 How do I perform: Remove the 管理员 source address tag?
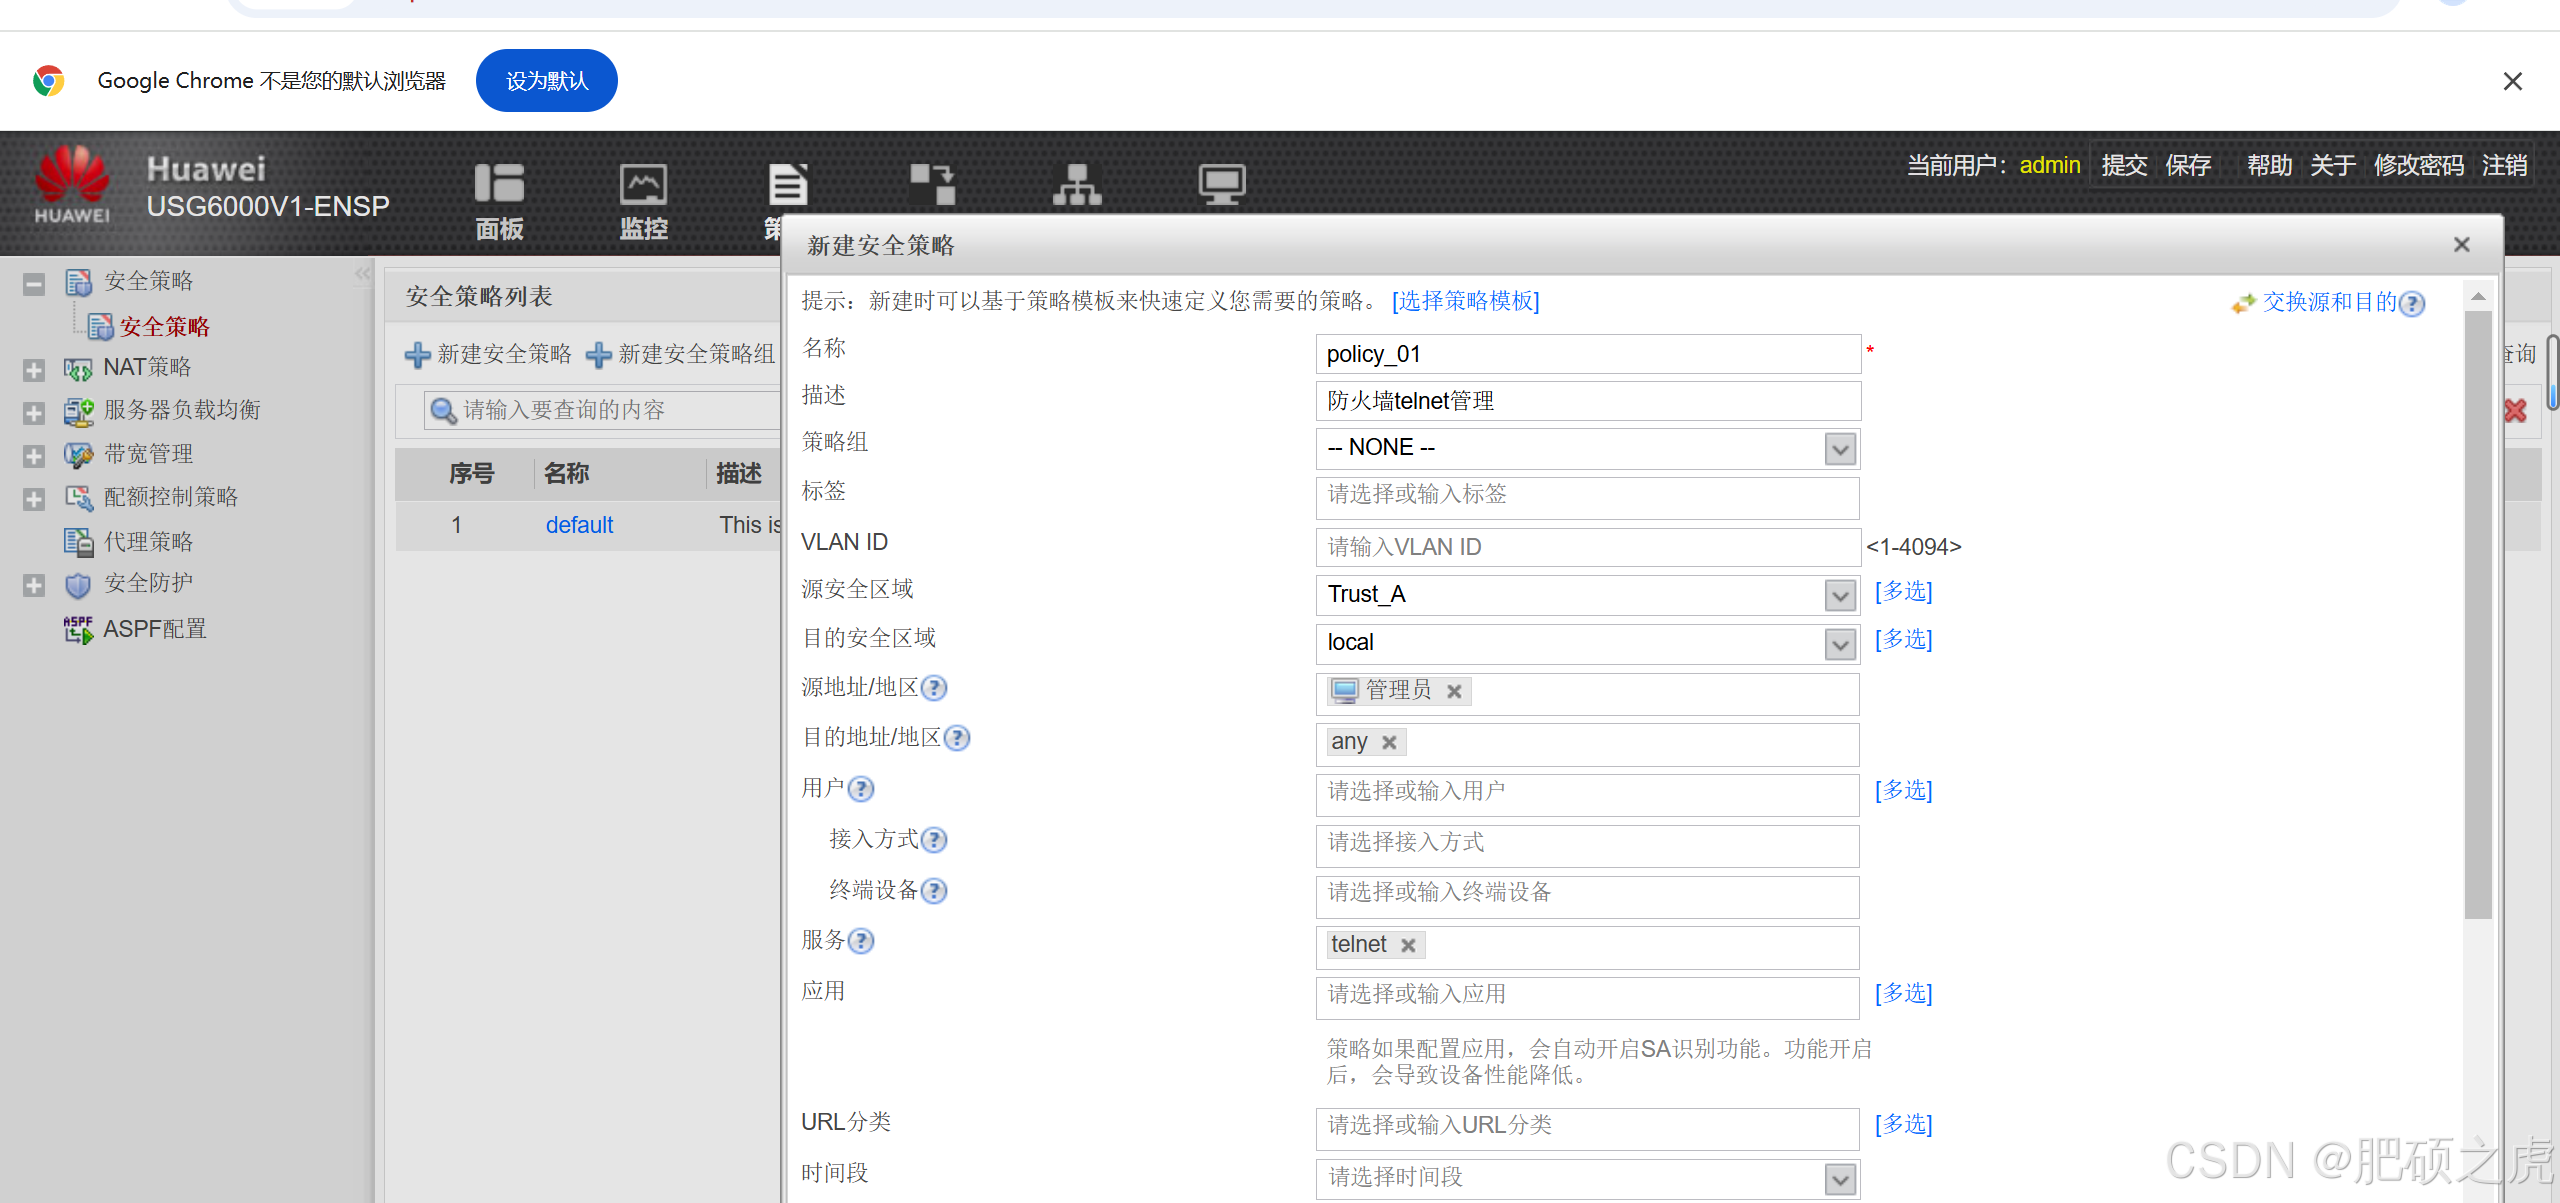[1454, 691]
